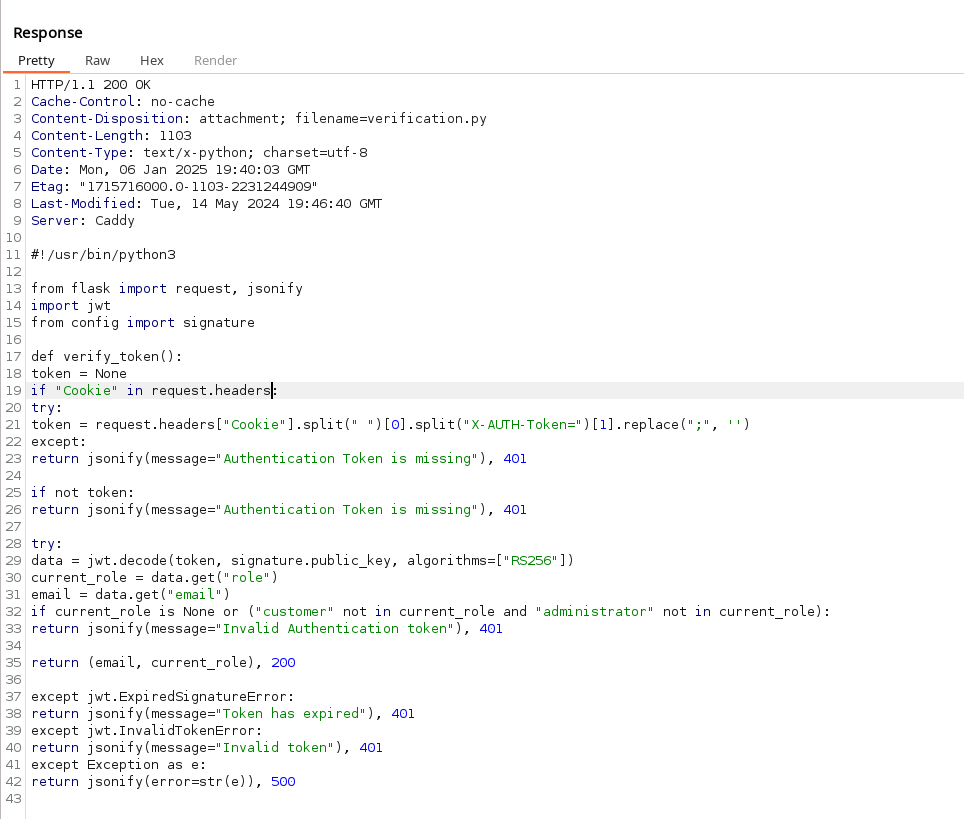Click 'except Exception as e:' line
Viewport: 964px width, 819px height.
tap(119, 765)
